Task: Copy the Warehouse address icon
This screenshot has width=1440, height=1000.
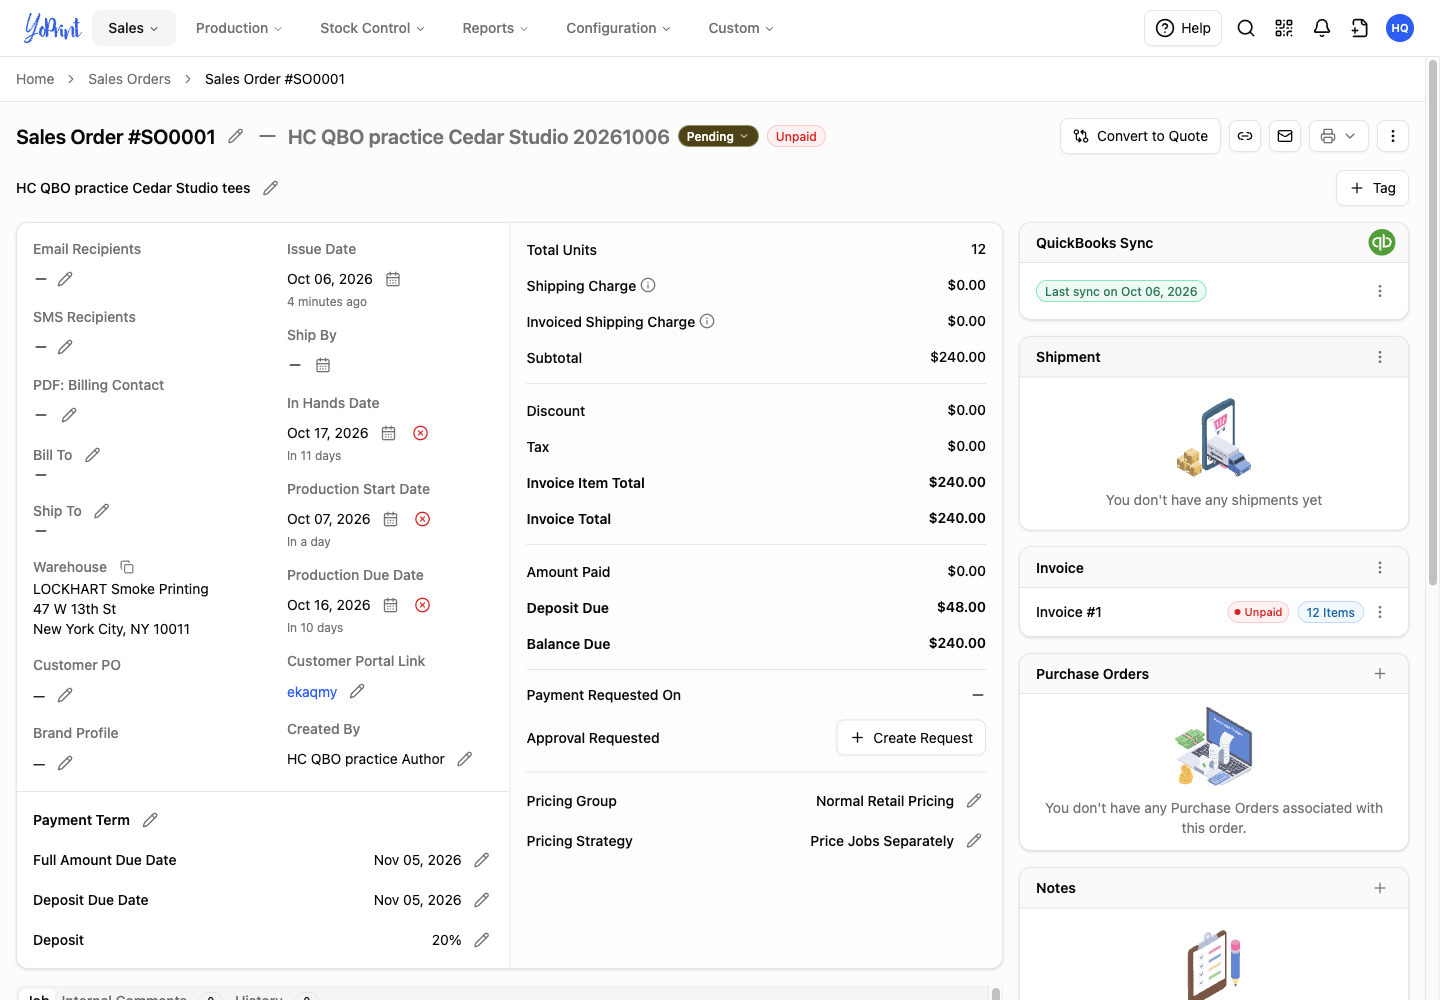Action: (x=127, y=567)
